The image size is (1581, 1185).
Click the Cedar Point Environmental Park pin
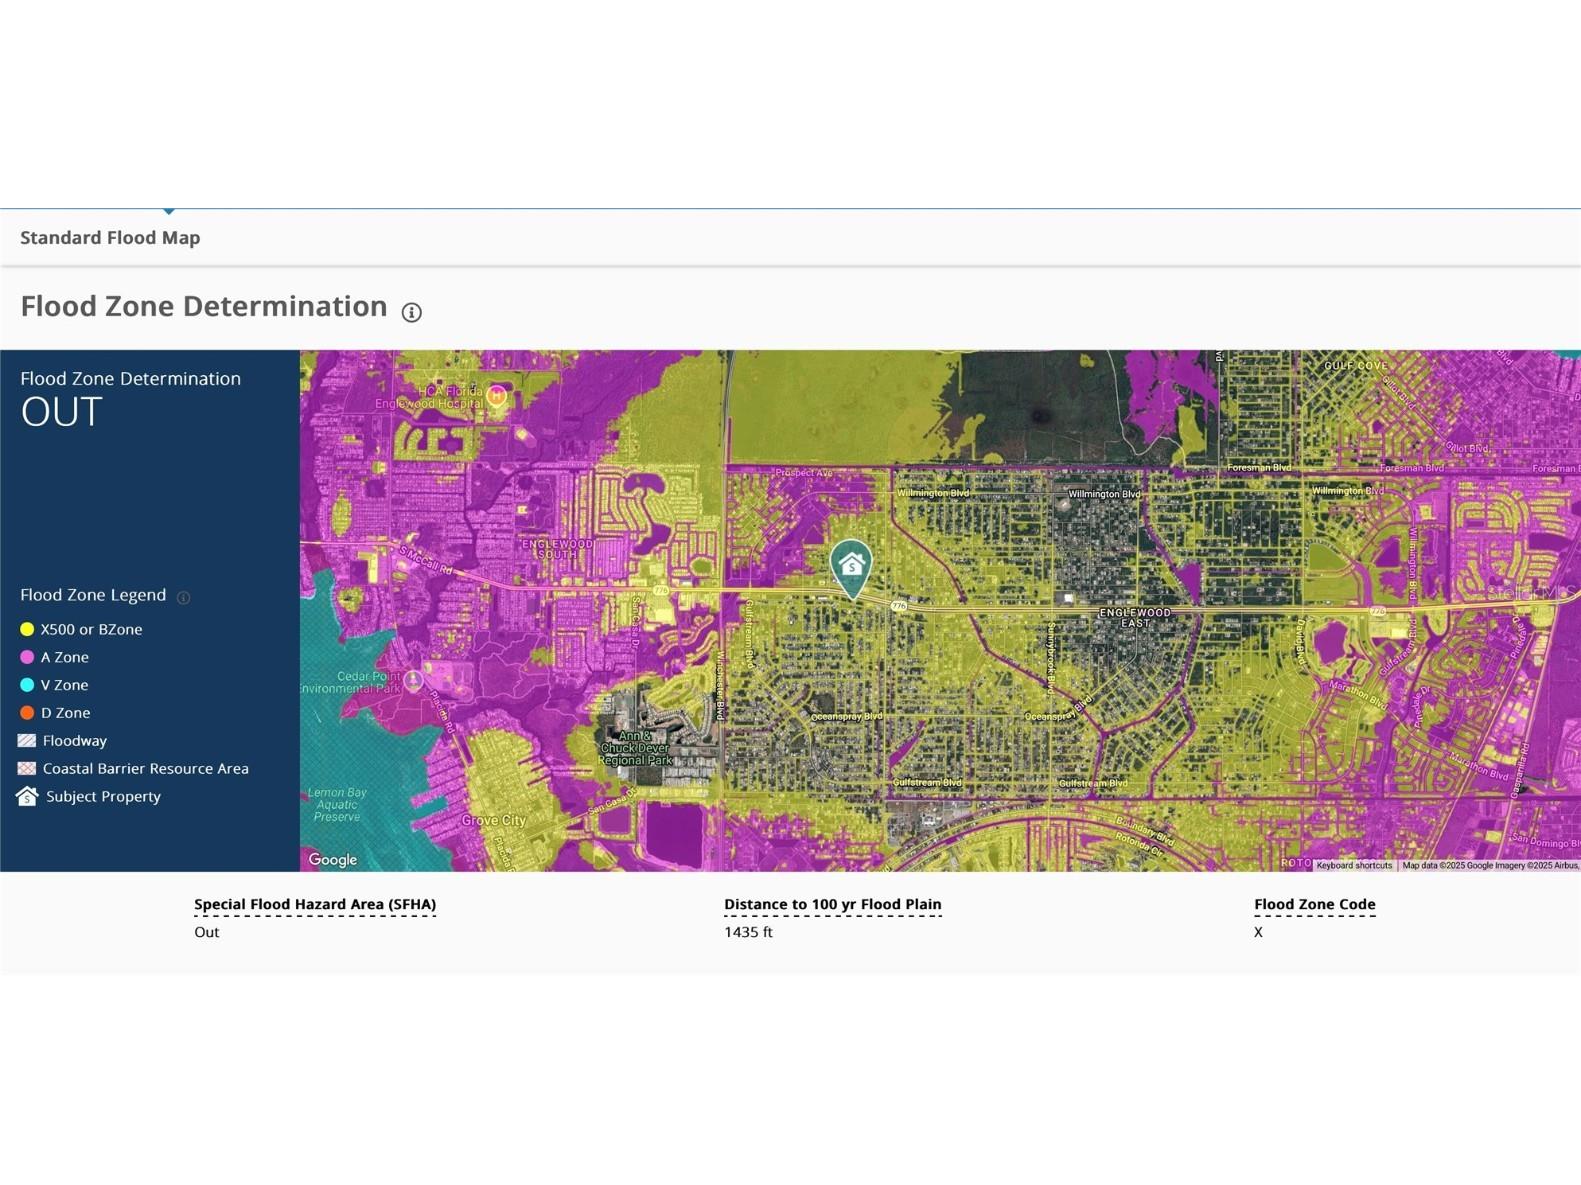[413, 680]
